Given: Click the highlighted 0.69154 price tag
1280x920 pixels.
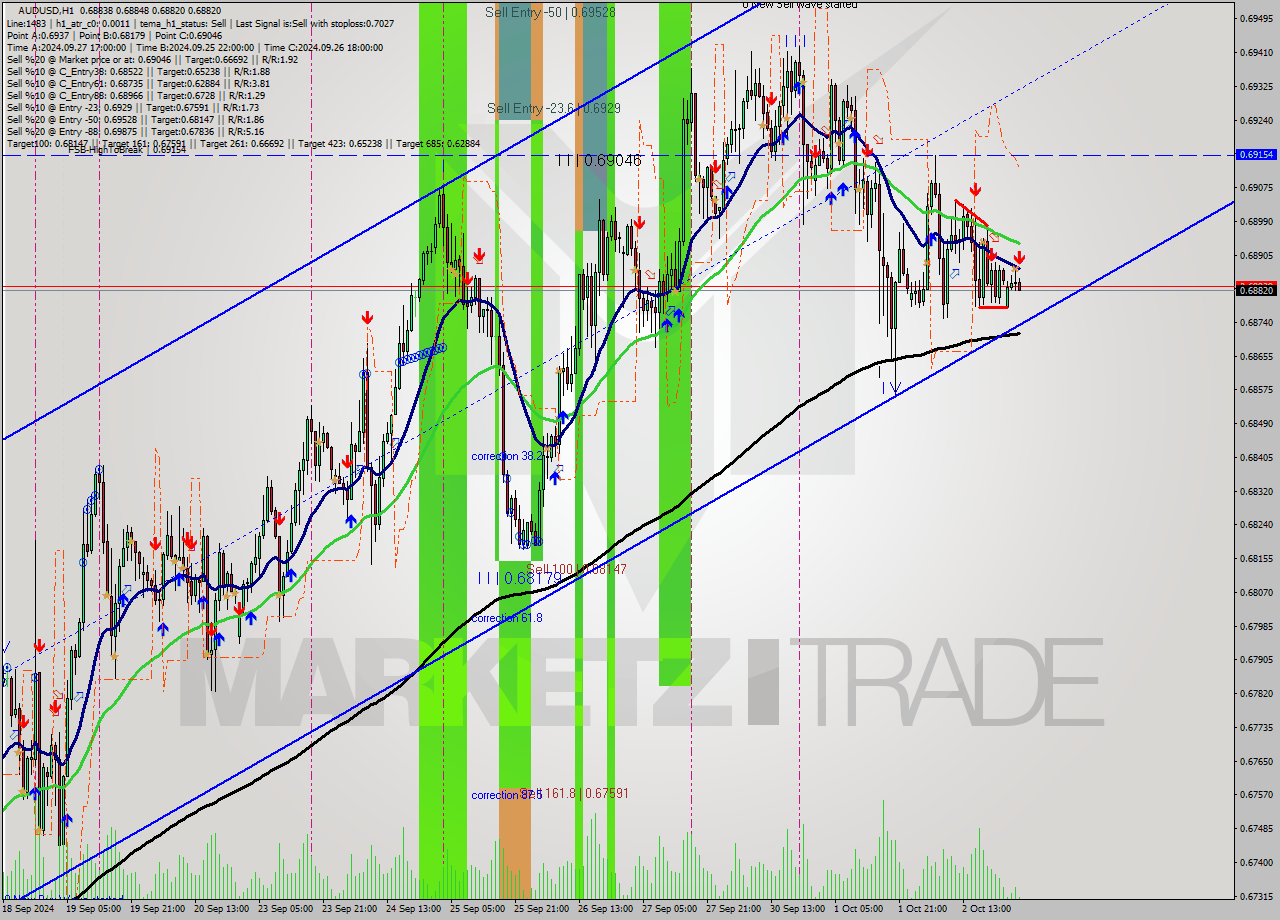Looking at the screenshot, I should (x=1256, y=155).
